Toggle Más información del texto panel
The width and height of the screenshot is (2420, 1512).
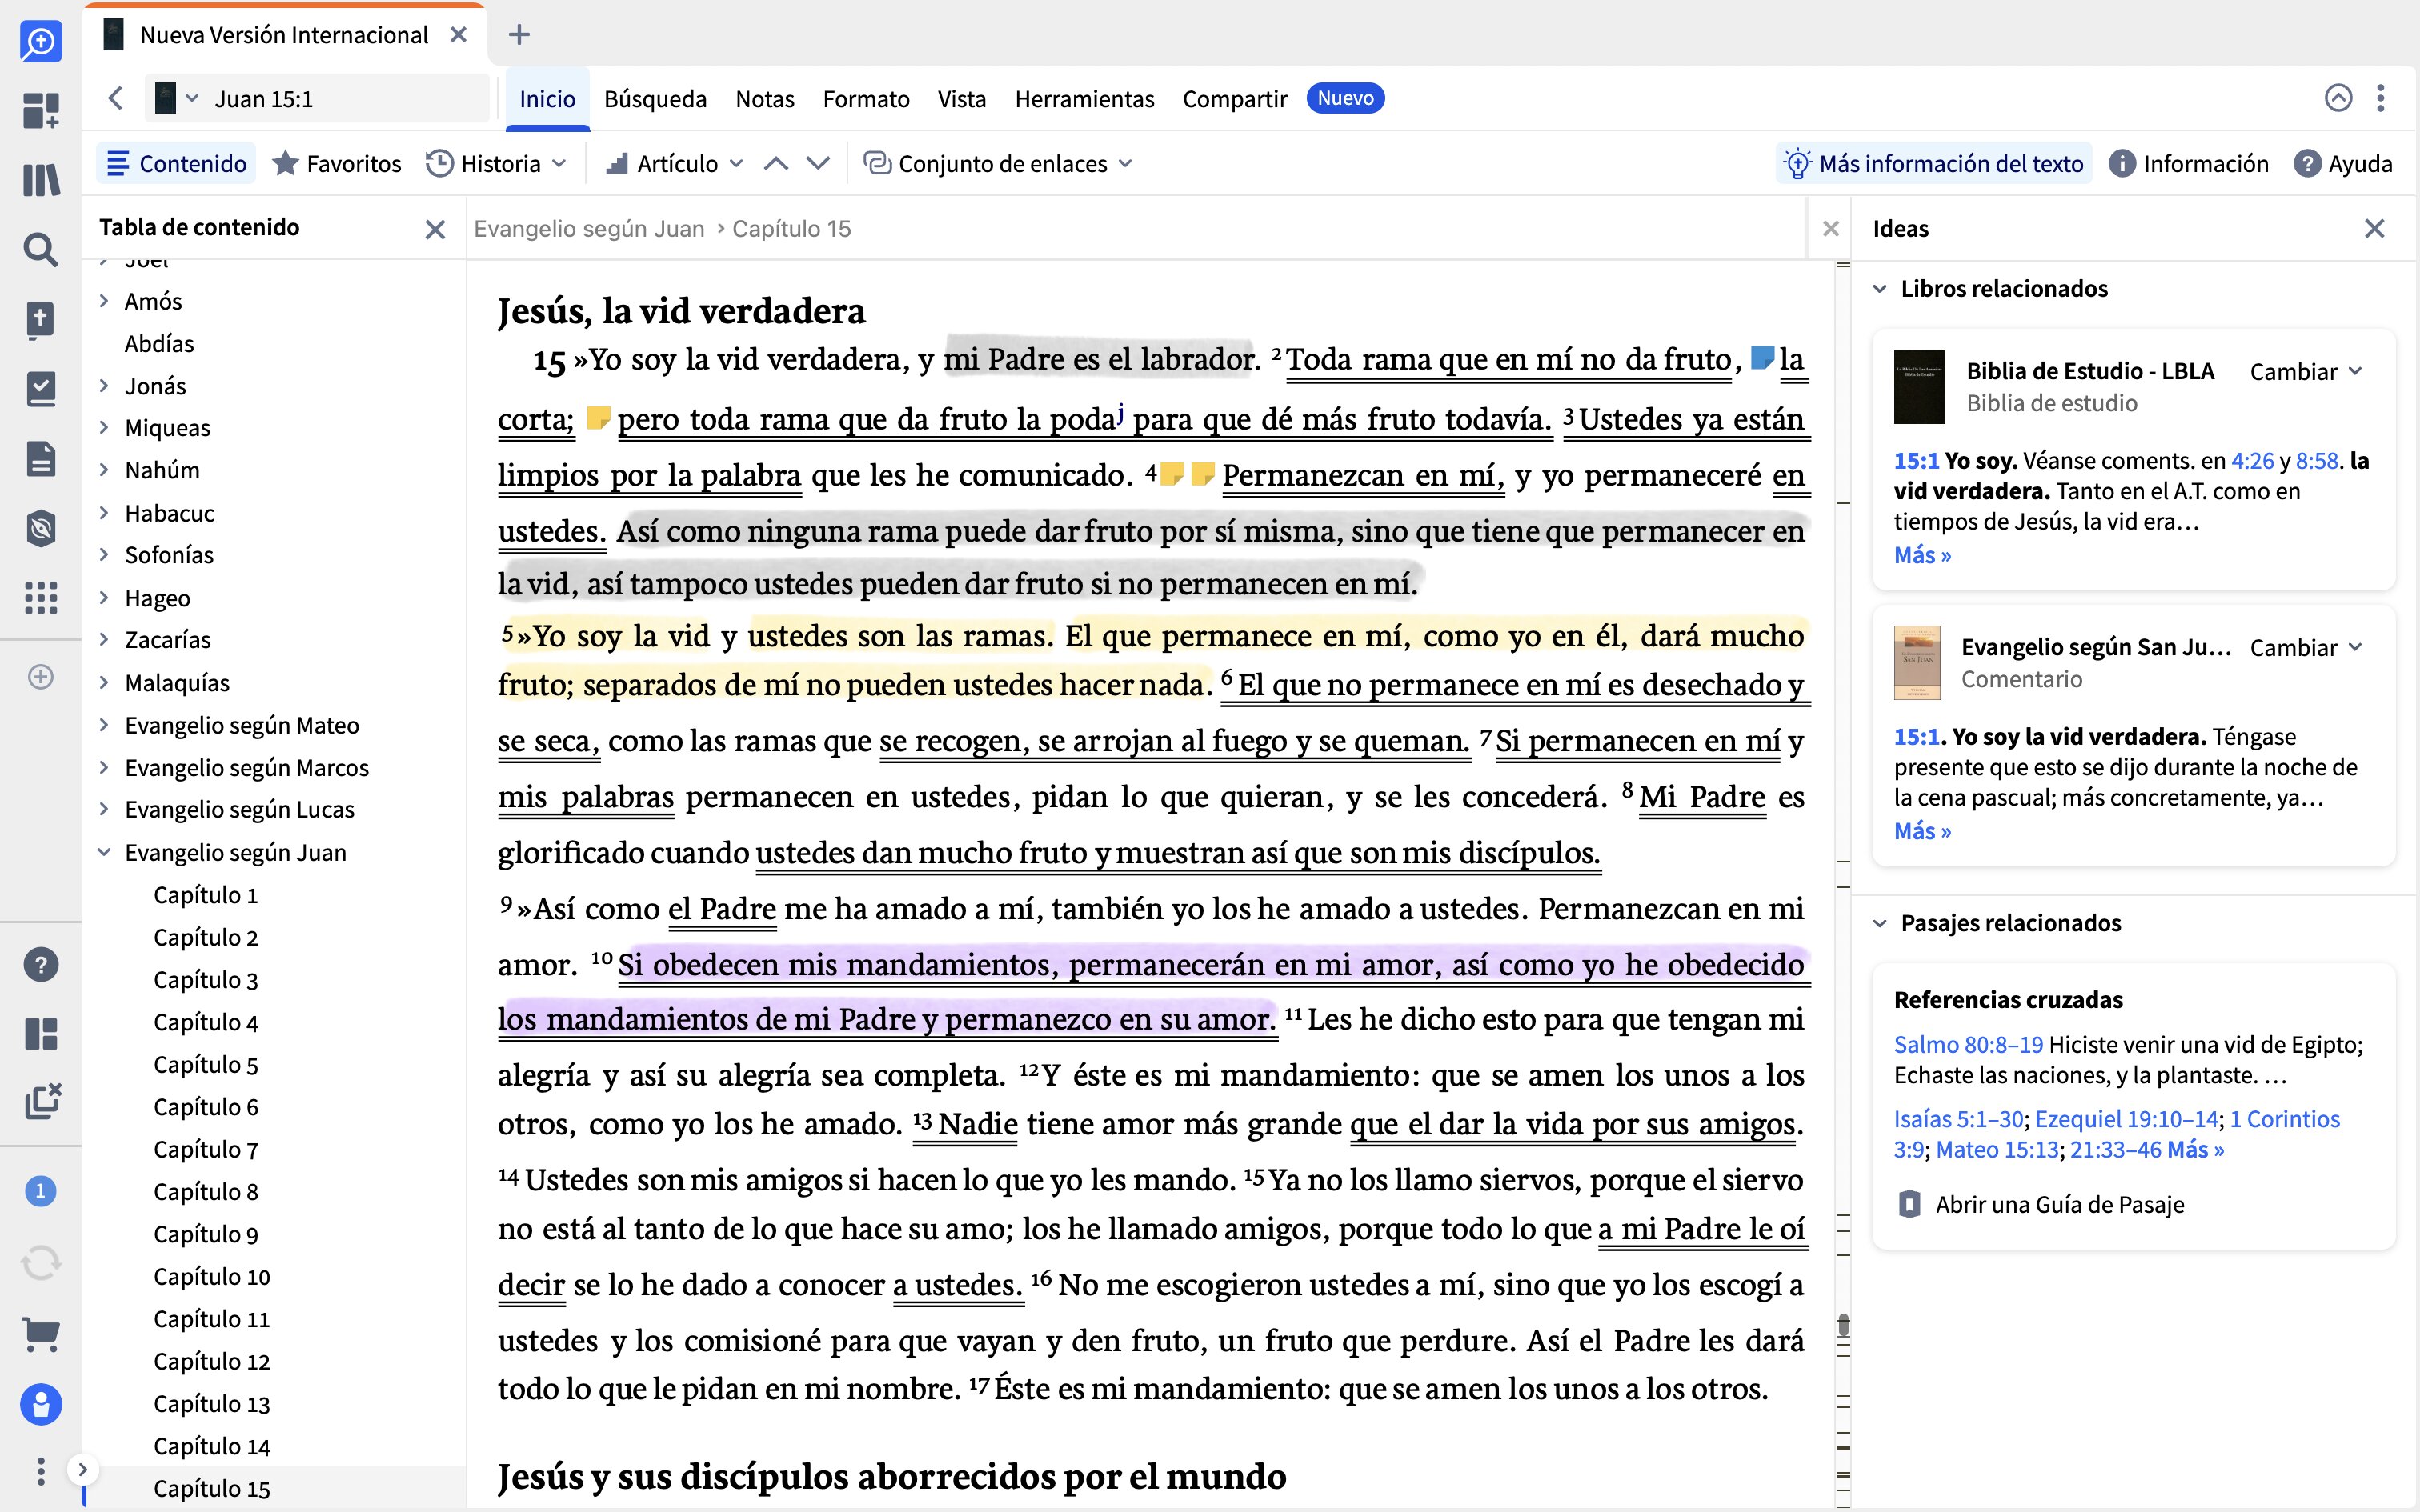click(x=1934, y=163)
